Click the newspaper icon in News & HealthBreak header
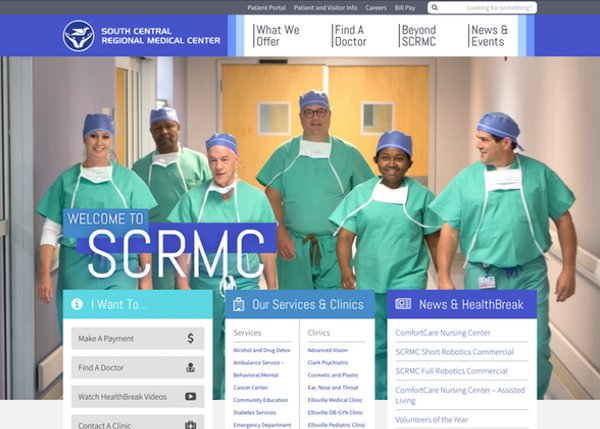The image size is (600, 429). tap(403, 304)
